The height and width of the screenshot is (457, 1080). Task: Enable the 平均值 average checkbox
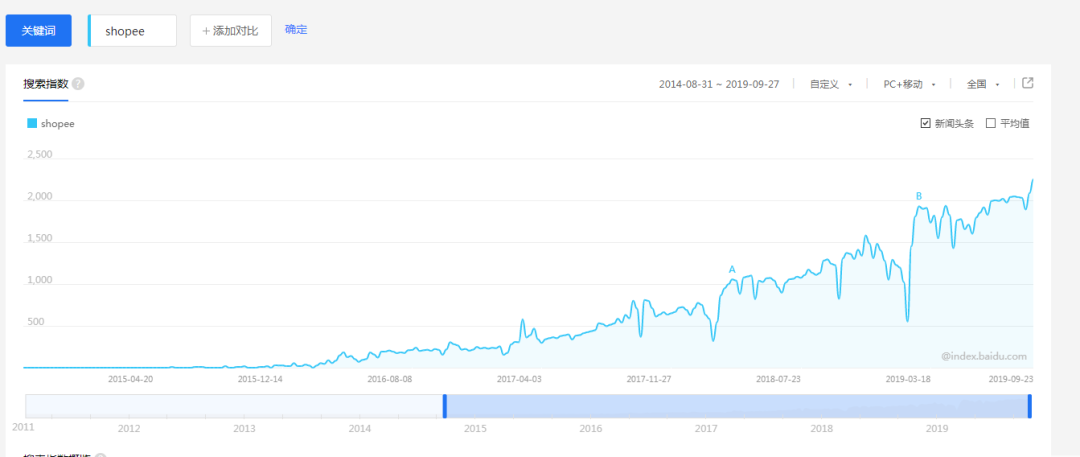click(991, 123)
